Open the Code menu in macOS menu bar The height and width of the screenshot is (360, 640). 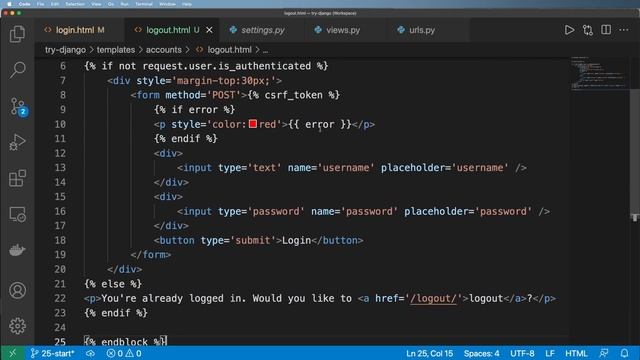(24, 4)
